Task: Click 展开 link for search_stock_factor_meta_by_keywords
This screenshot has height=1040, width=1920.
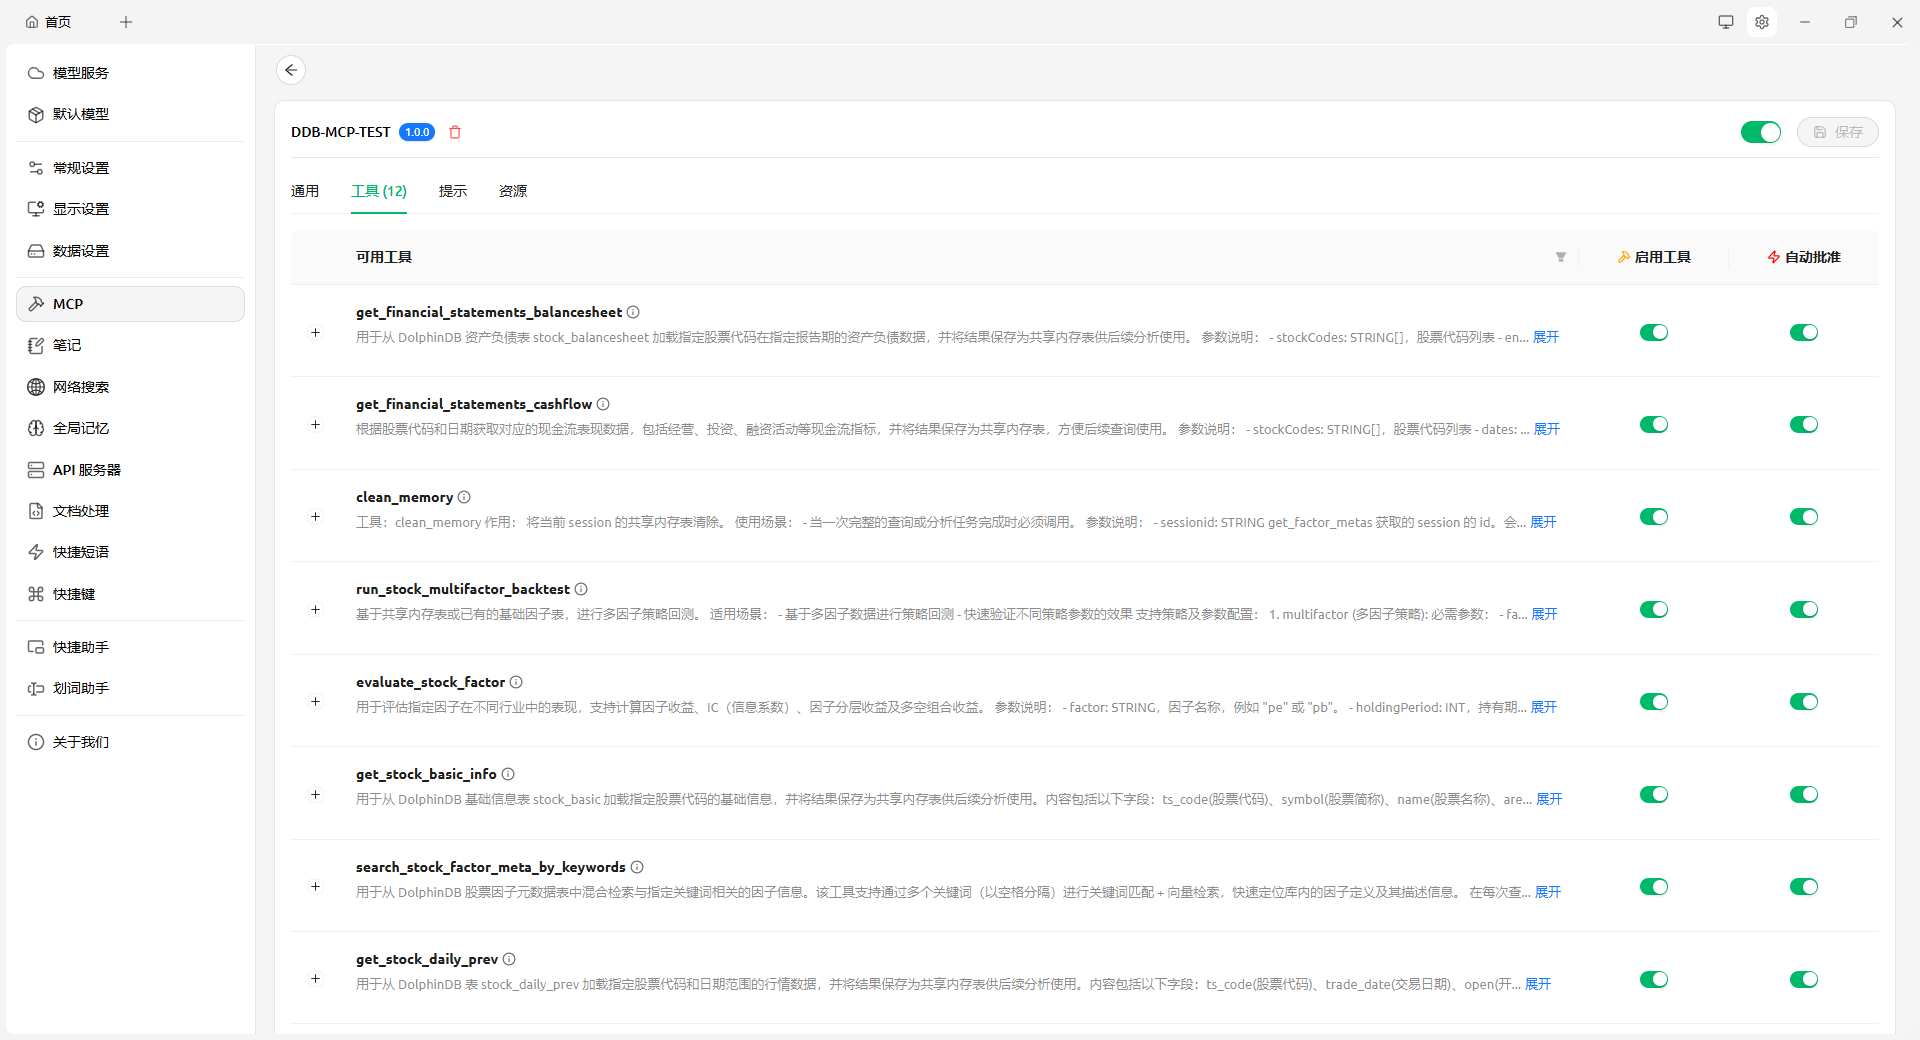Action: (1547, 892)
